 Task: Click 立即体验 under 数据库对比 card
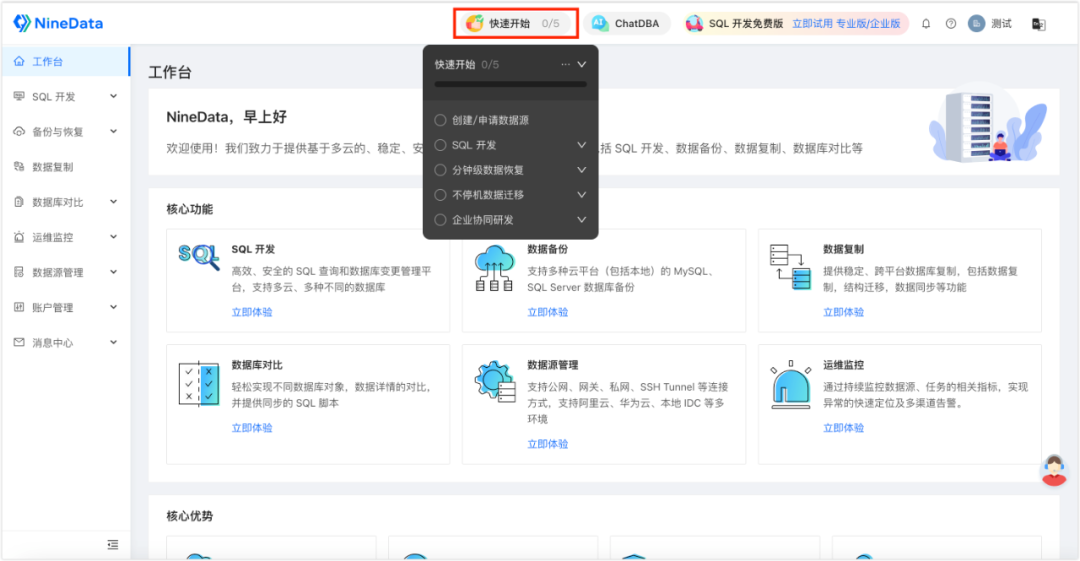click(252, 428)
